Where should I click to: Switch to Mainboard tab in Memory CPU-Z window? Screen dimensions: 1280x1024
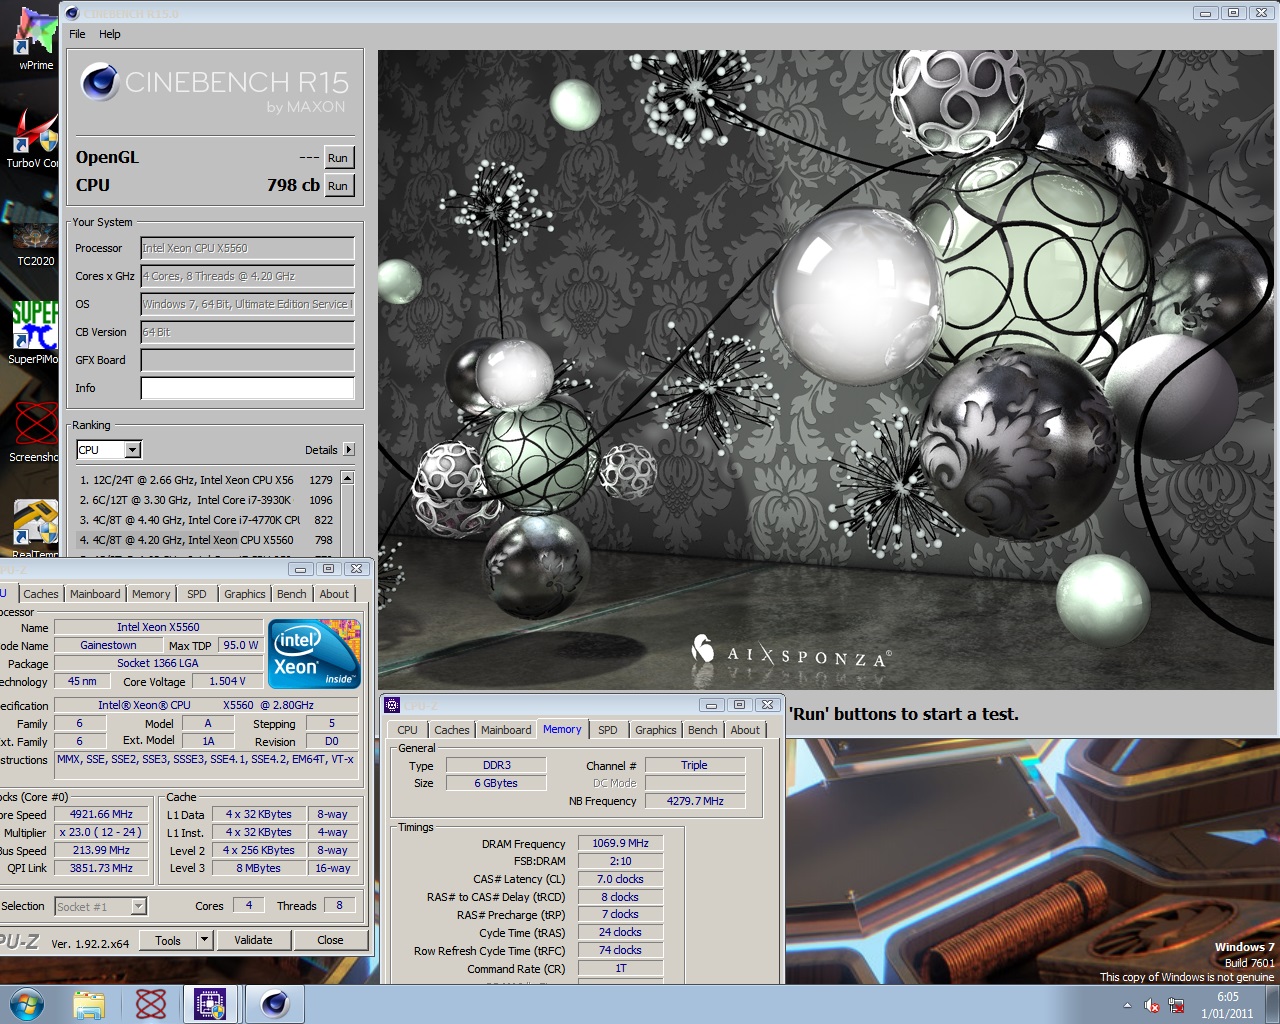[506, 730]
